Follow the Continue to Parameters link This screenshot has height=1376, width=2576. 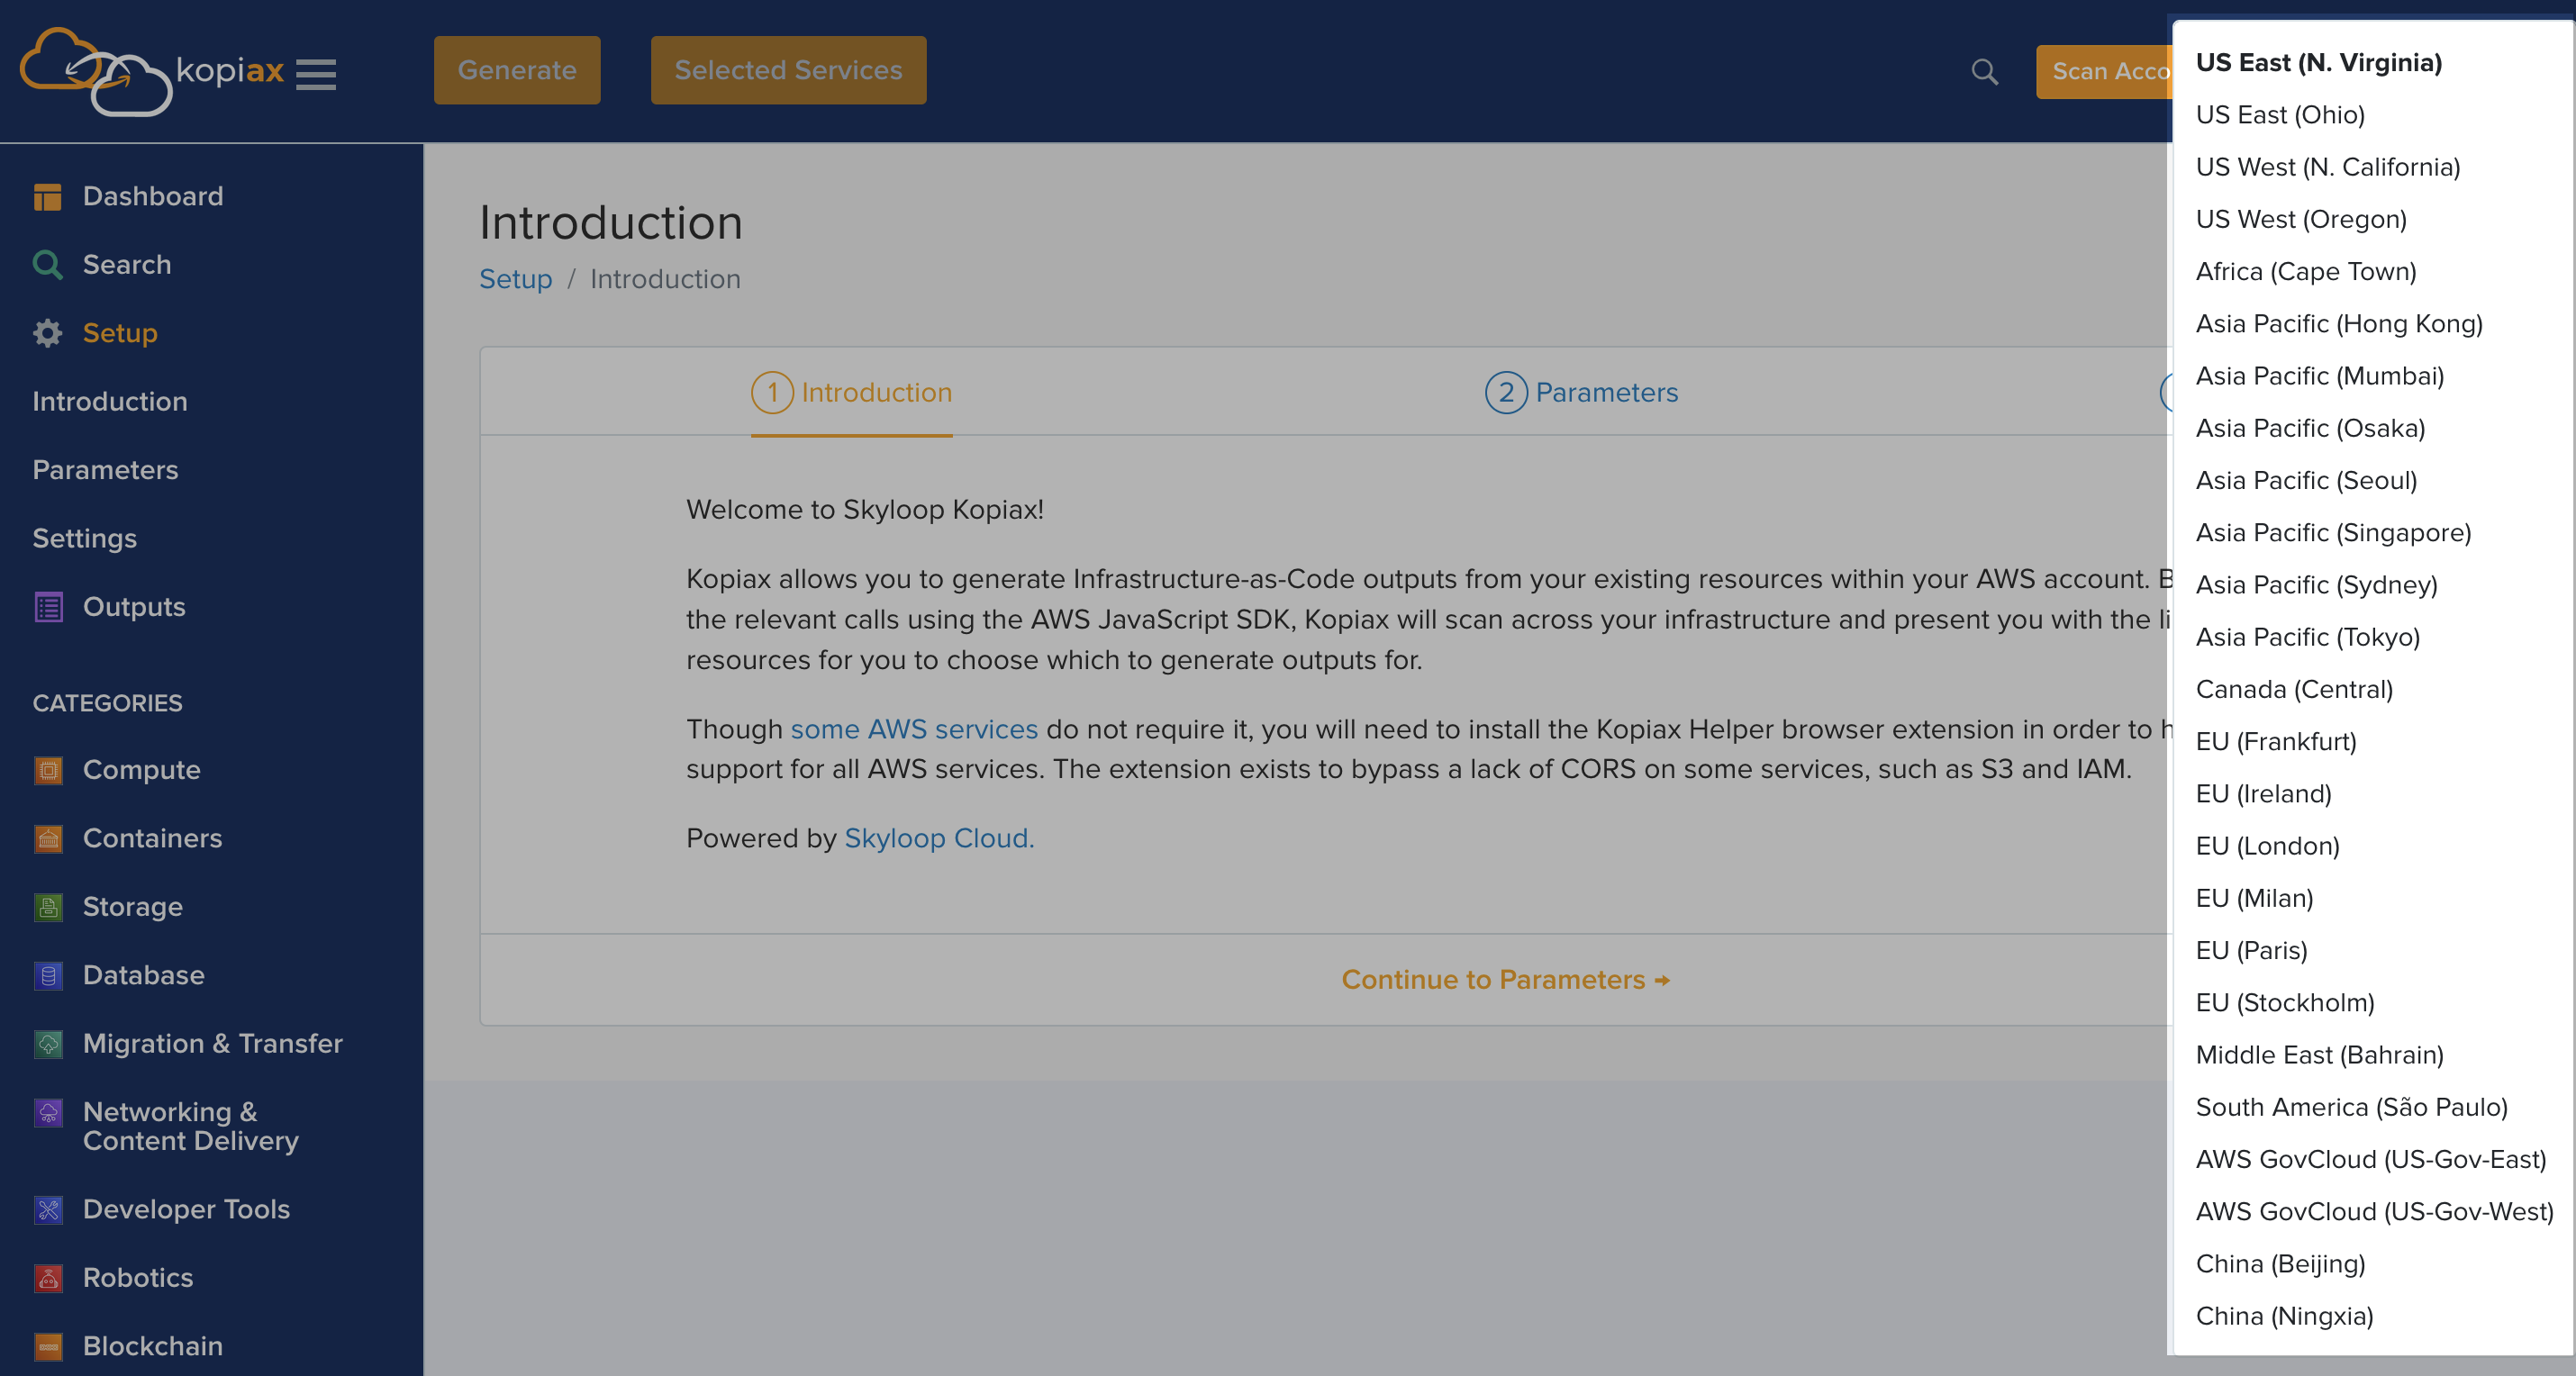click(1505, 979)
